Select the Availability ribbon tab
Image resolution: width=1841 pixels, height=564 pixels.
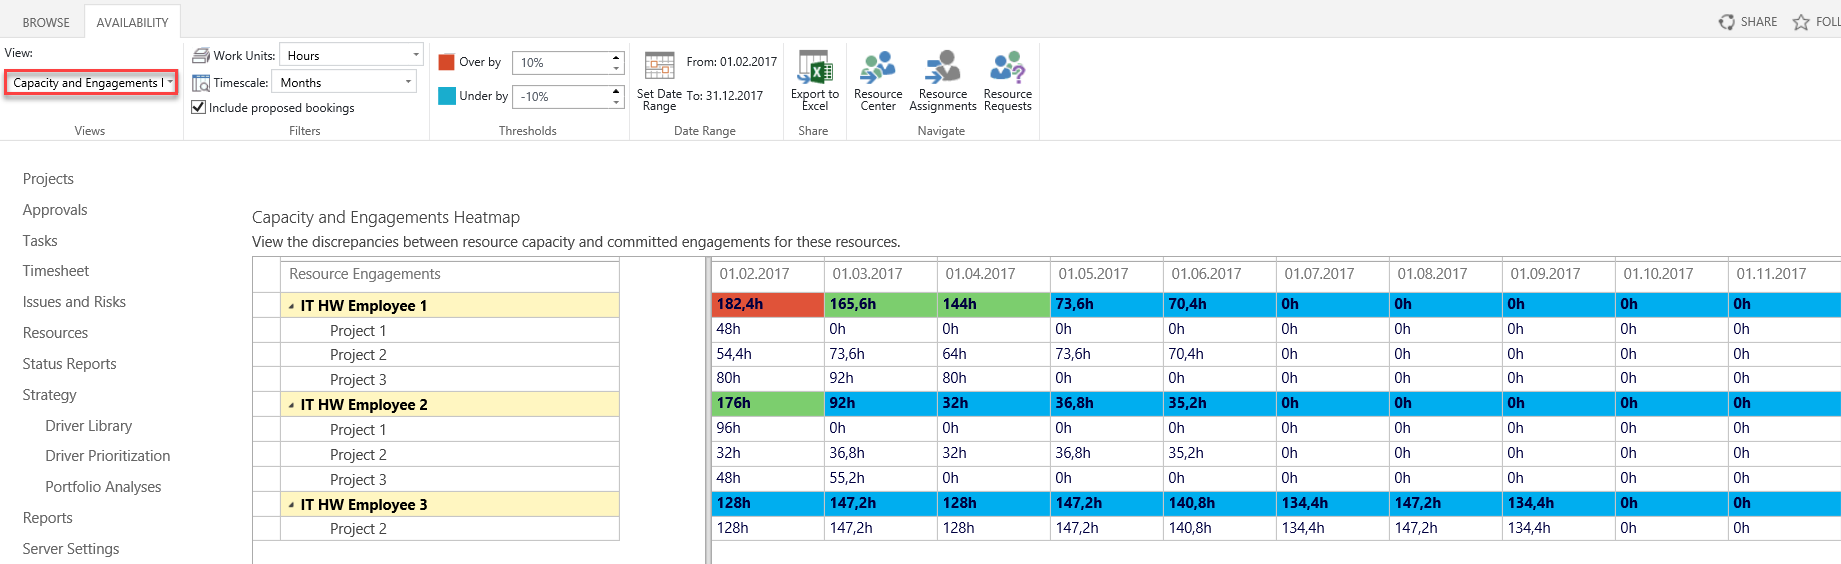tap(132, 22)
